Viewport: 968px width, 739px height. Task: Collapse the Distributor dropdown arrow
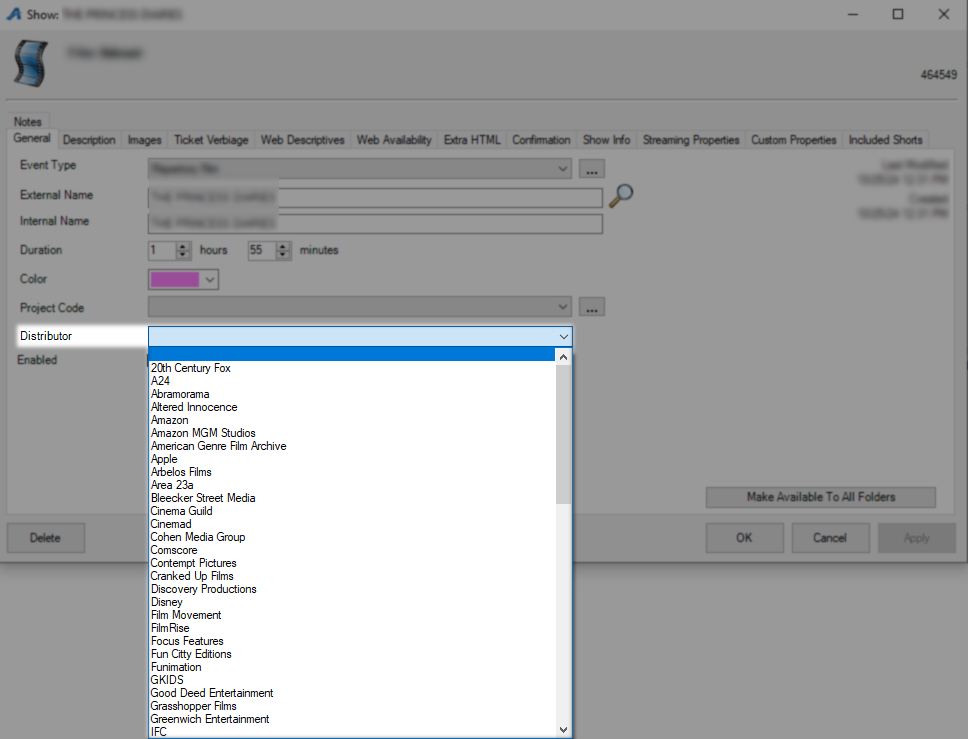click(563, 336)
